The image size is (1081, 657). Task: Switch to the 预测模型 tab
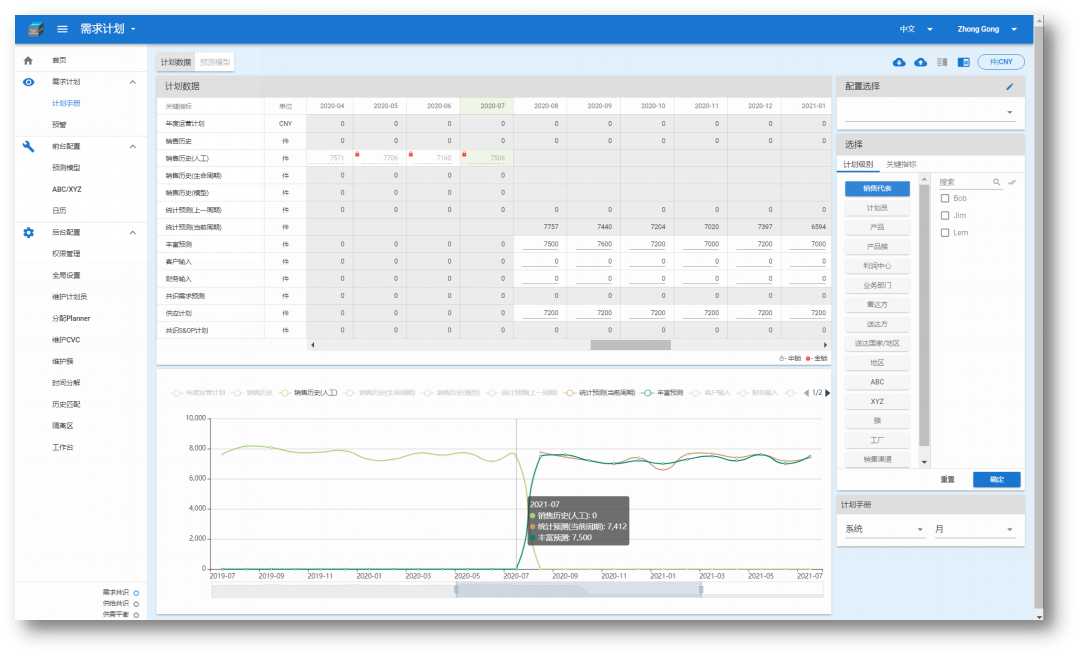215,62
